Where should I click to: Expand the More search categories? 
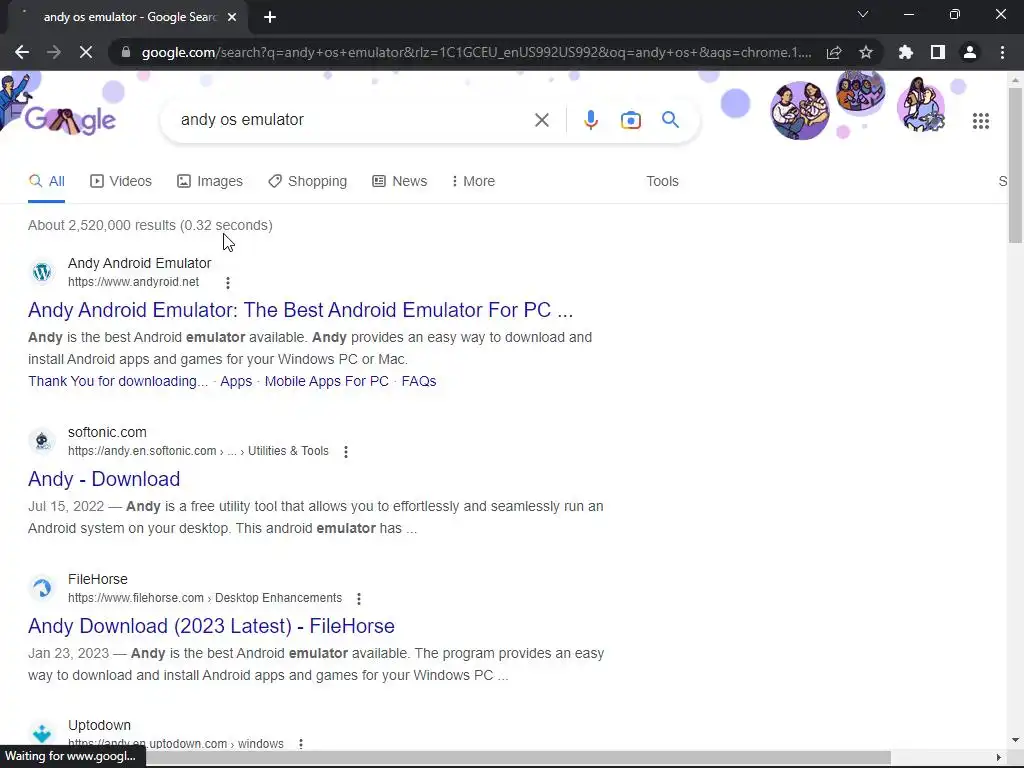point(473,181)
